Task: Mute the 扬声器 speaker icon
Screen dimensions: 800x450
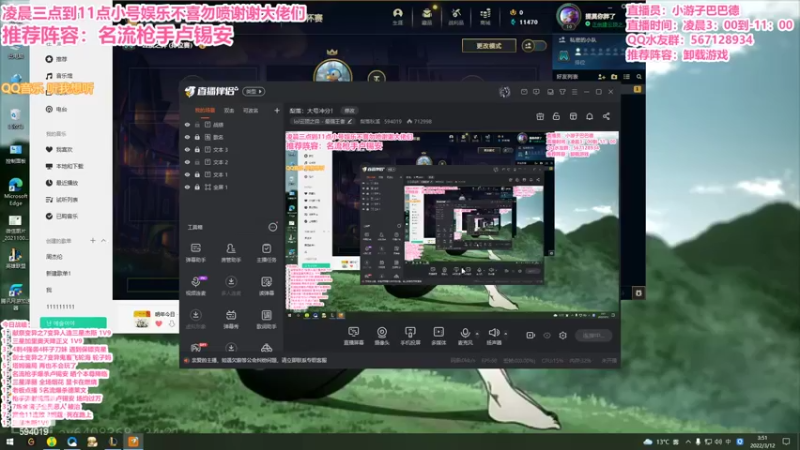Action: tap(493, 333)
